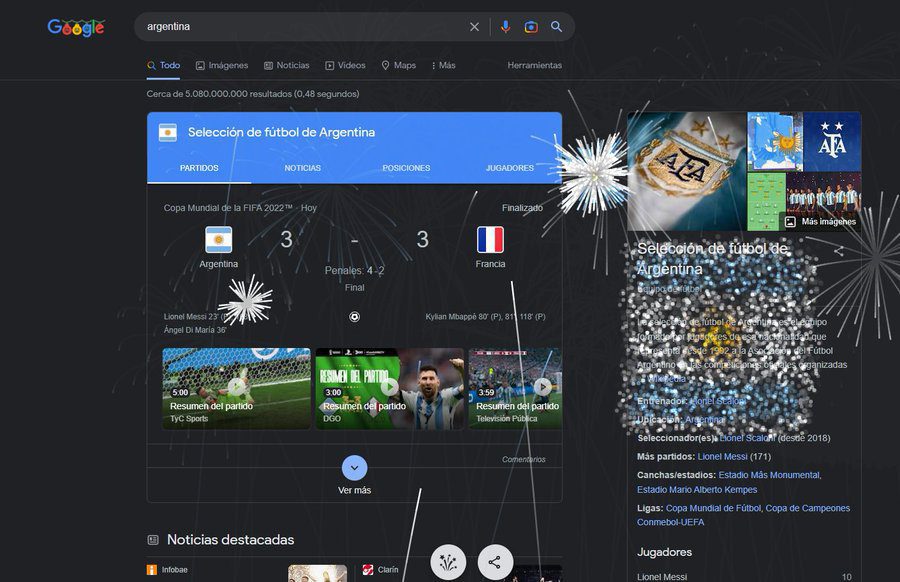This screenshot has height=582, width=900.
Task: Open Herramientas search tools
Action: (534, 65)
